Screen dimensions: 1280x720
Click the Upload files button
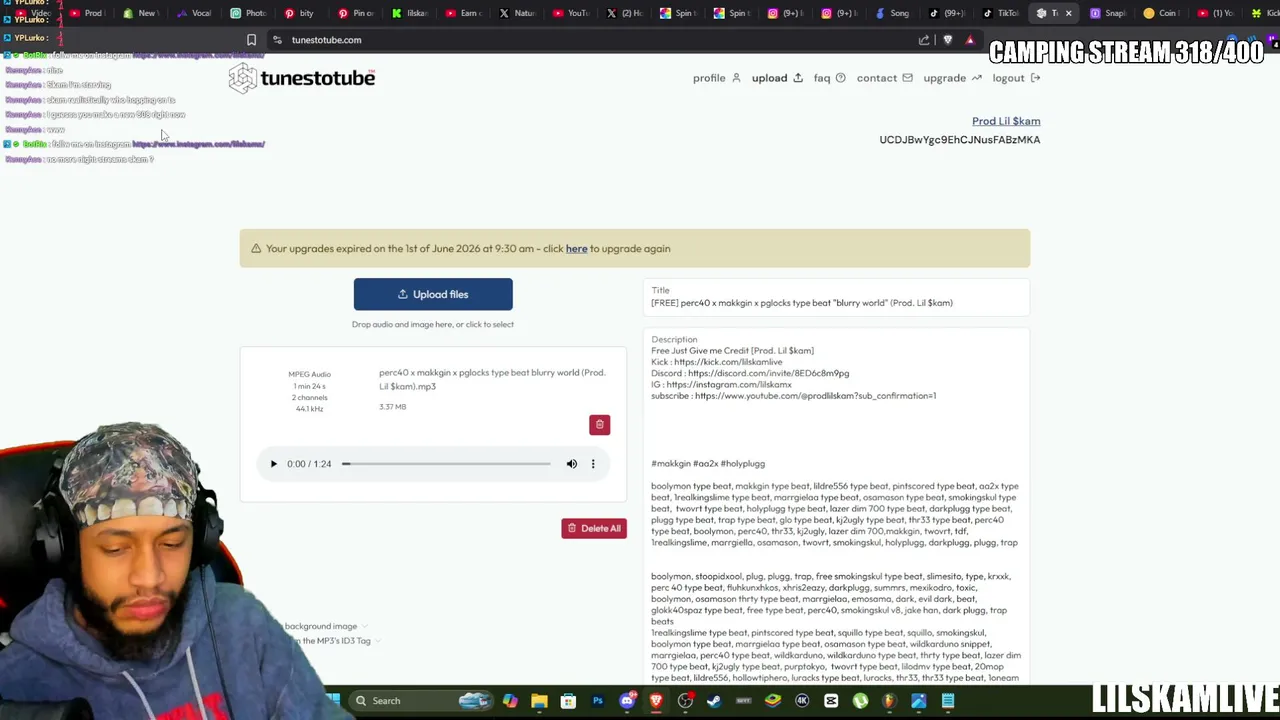tap(433, 294)
